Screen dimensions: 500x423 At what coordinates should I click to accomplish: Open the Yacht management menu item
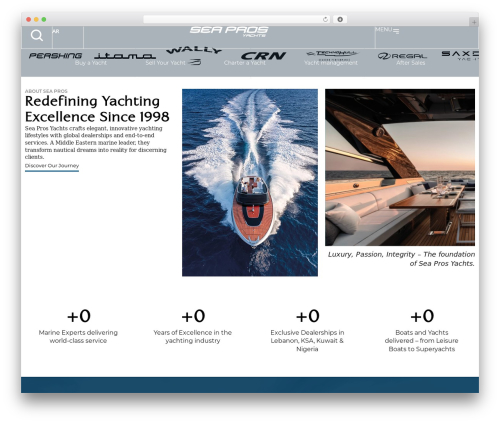(331, 63)
